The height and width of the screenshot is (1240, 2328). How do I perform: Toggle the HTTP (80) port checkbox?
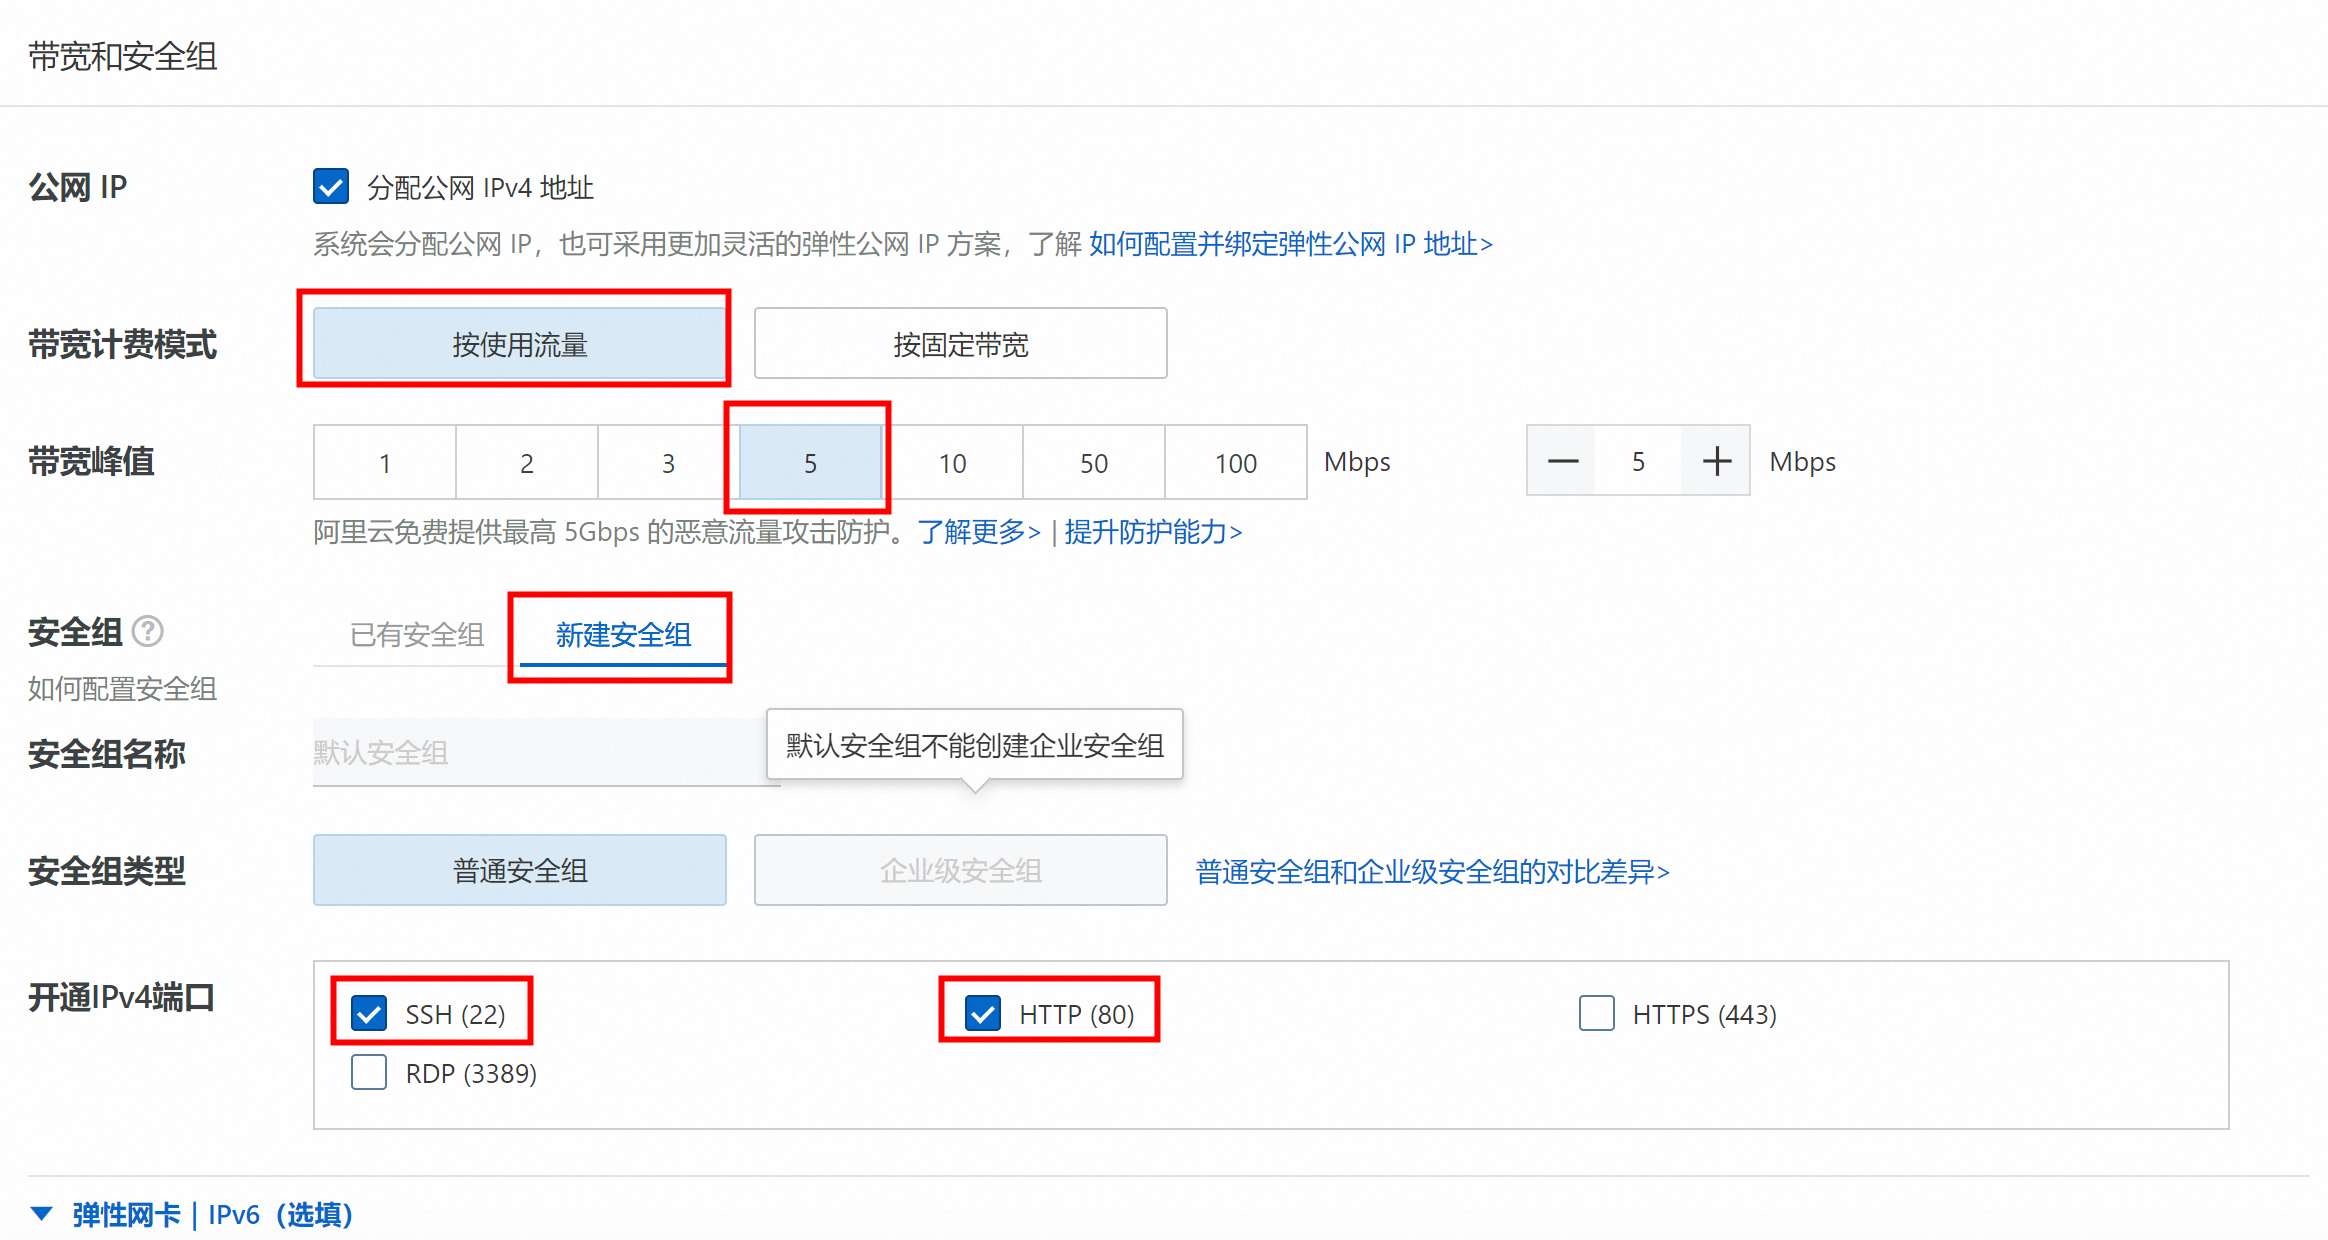coord(983,1014)
